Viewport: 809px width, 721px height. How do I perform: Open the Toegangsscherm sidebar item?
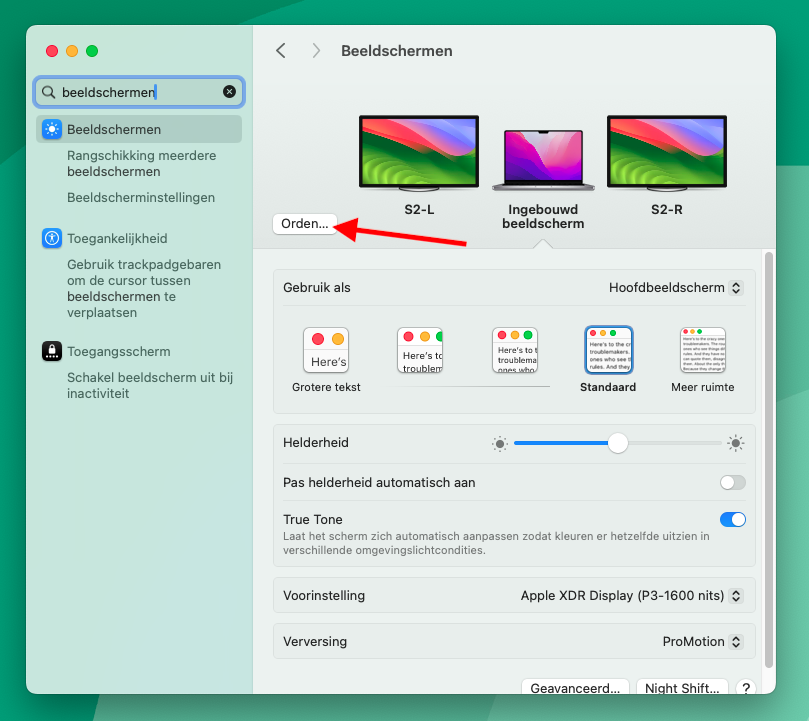tap(118, 351)
